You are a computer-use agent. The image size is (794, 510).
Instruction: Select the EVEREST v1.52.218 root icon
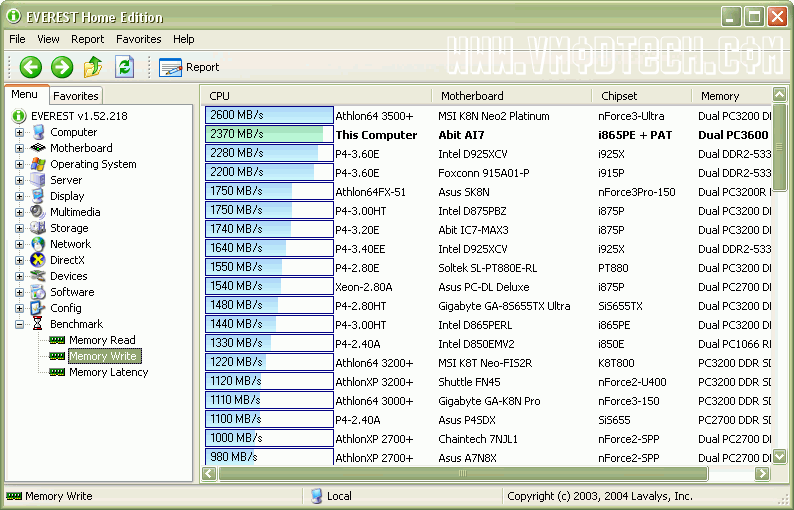point(19,116)
